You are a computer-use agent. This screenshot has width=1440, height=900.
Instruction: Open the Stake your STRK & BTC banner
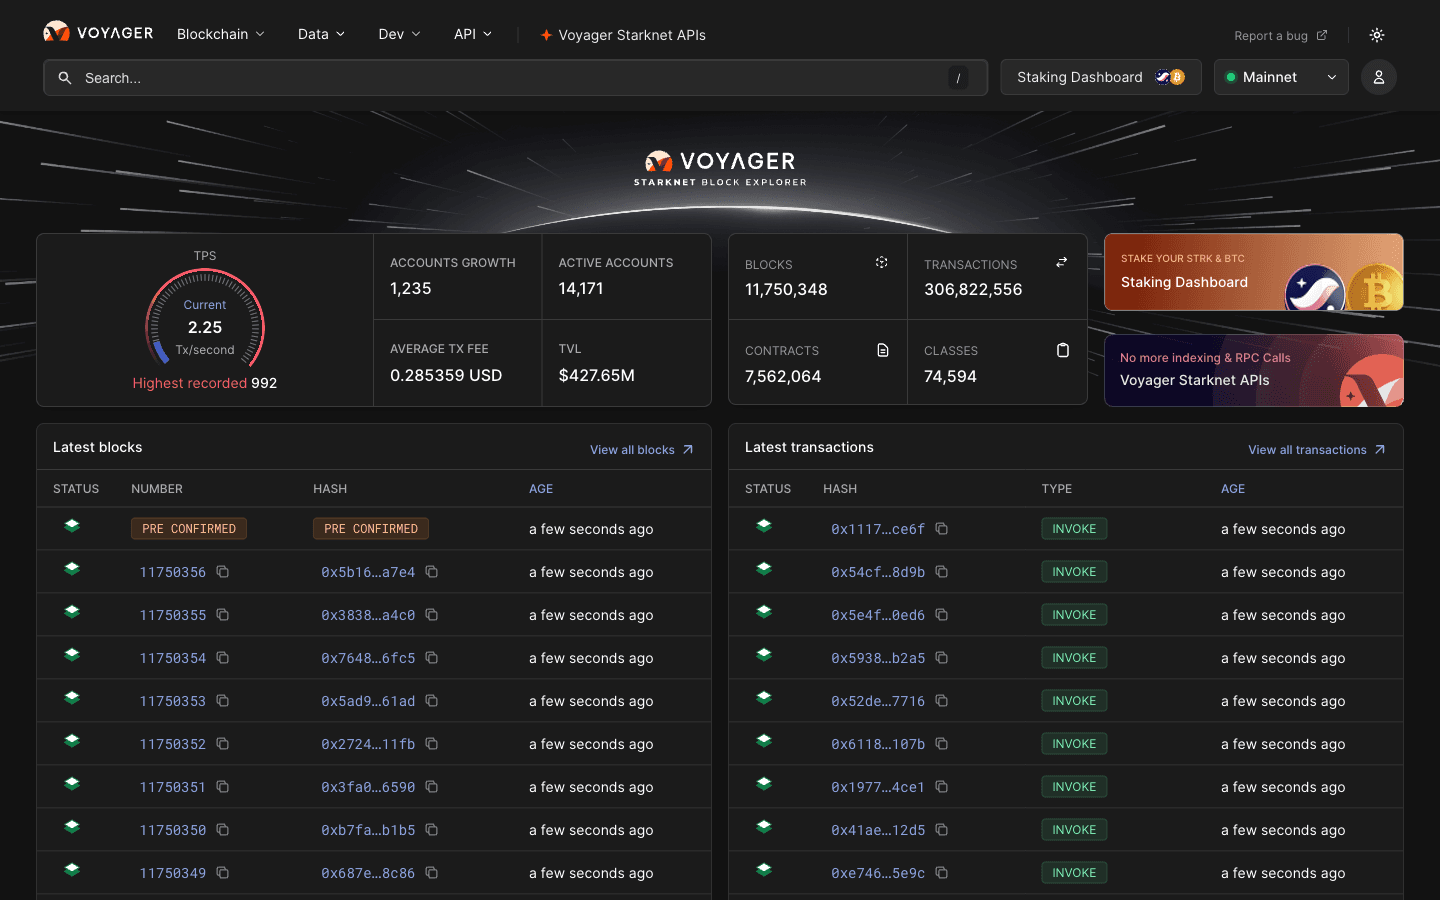(x=1254, y=272)
